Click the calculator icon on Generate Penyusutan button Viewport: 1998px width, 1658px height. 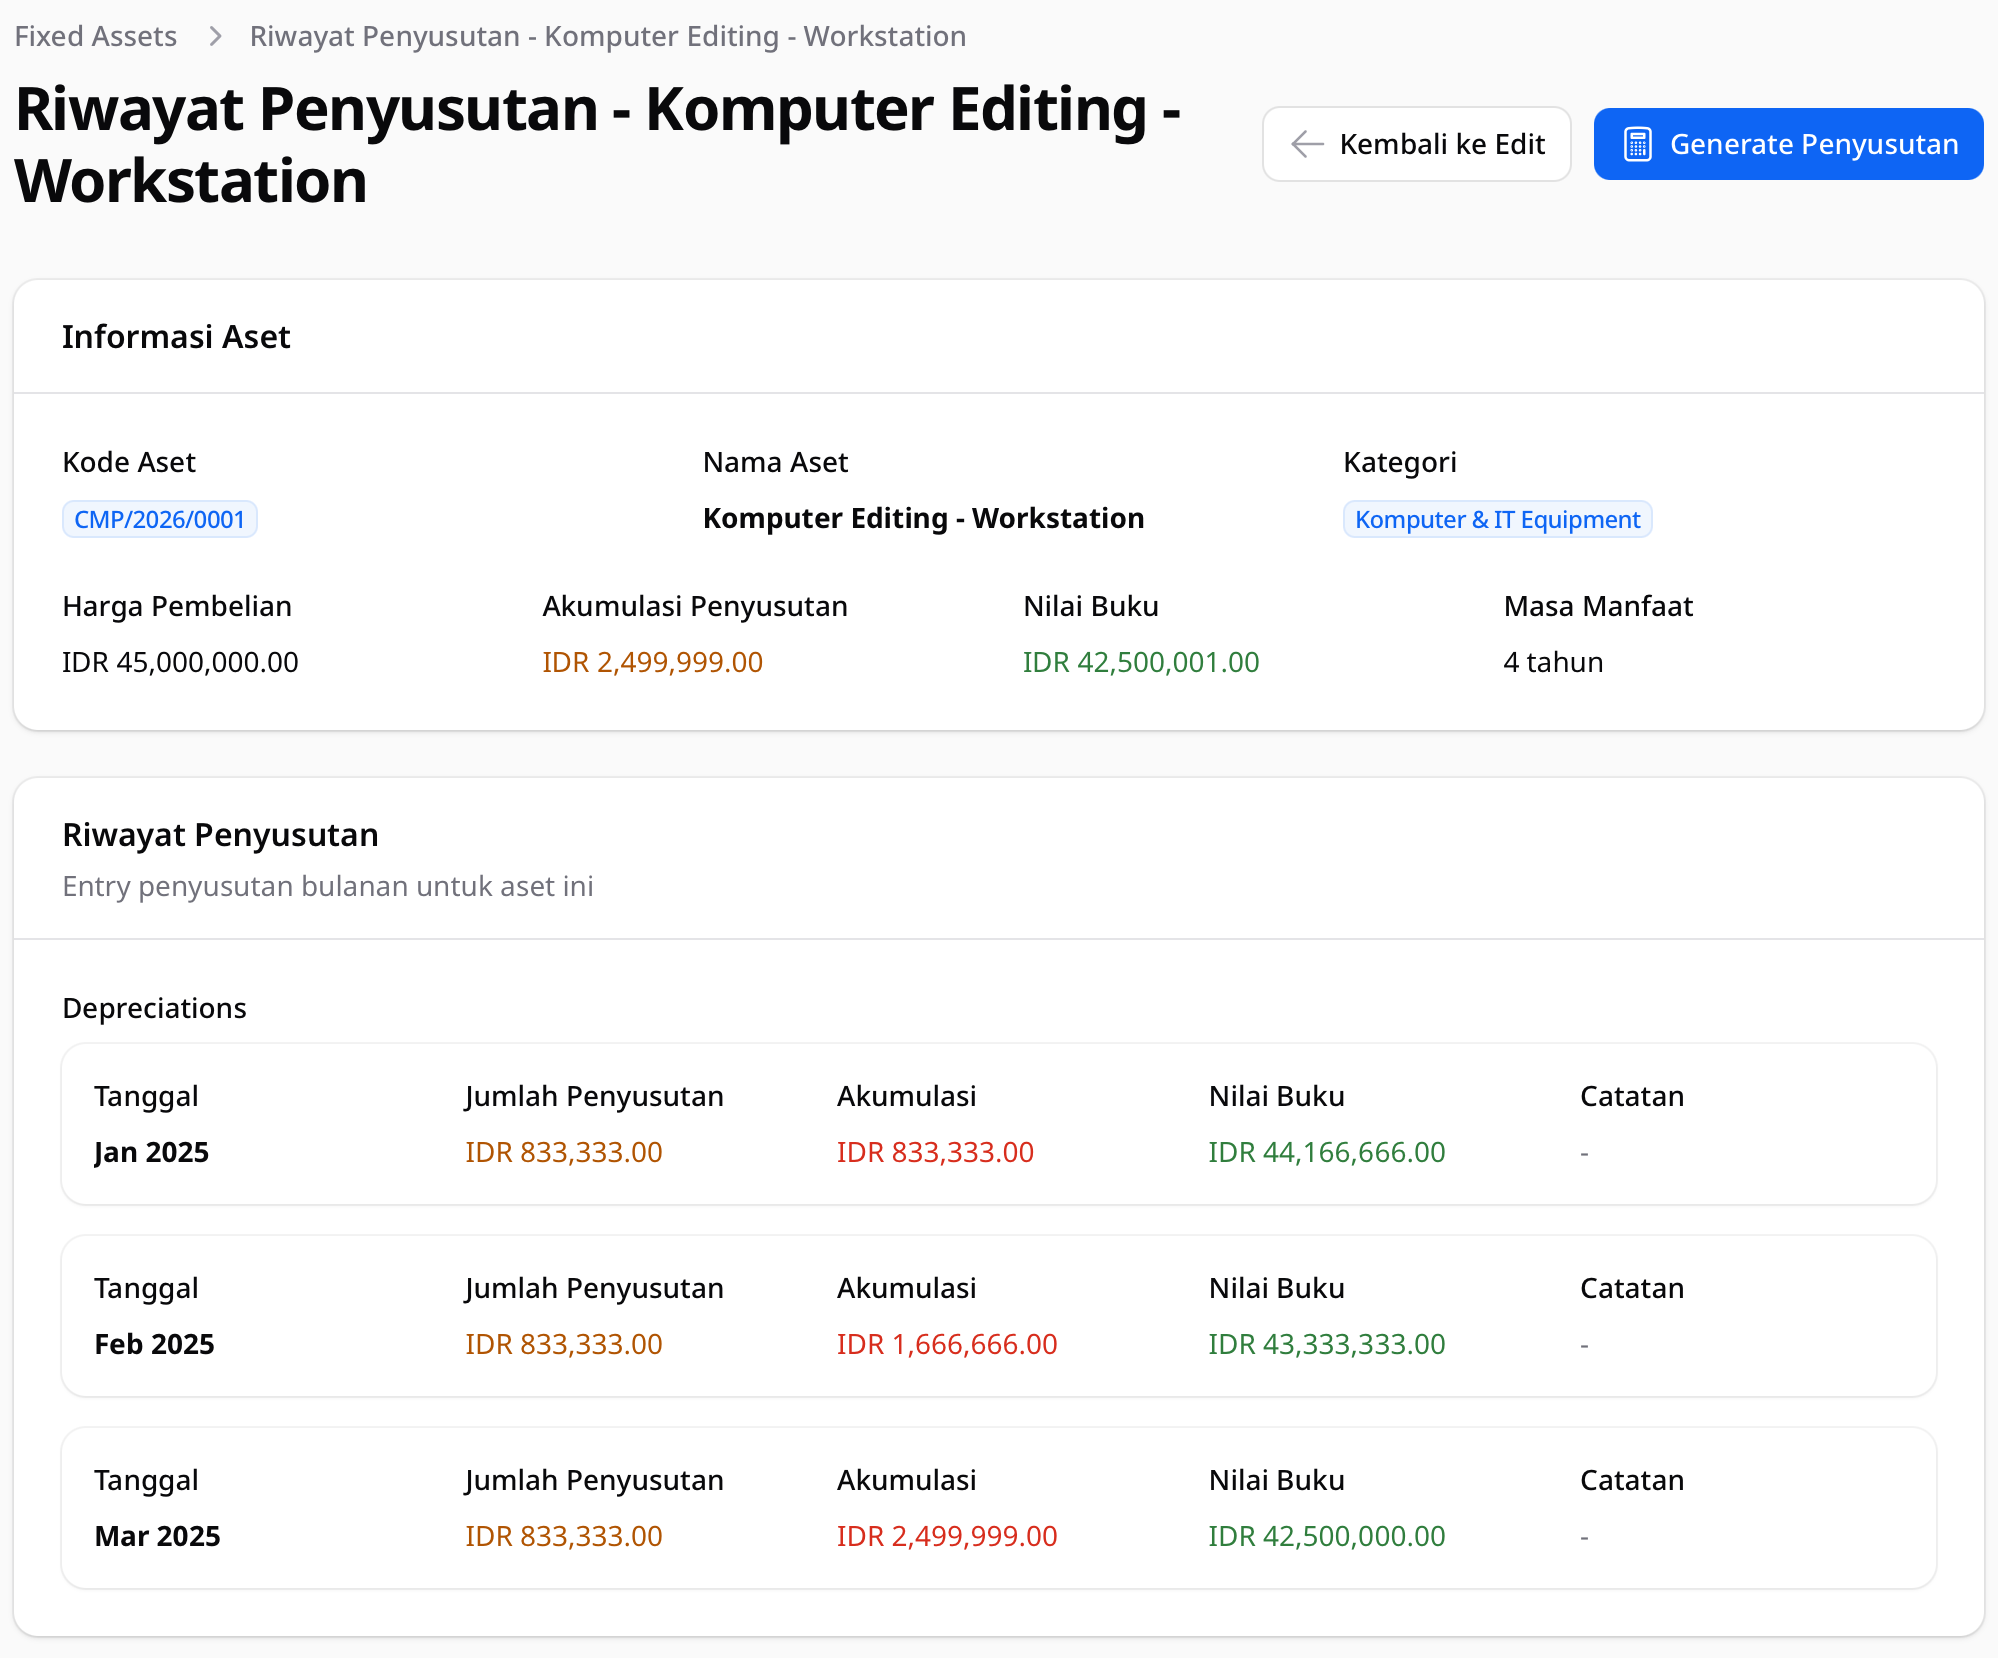[1636, 143]
